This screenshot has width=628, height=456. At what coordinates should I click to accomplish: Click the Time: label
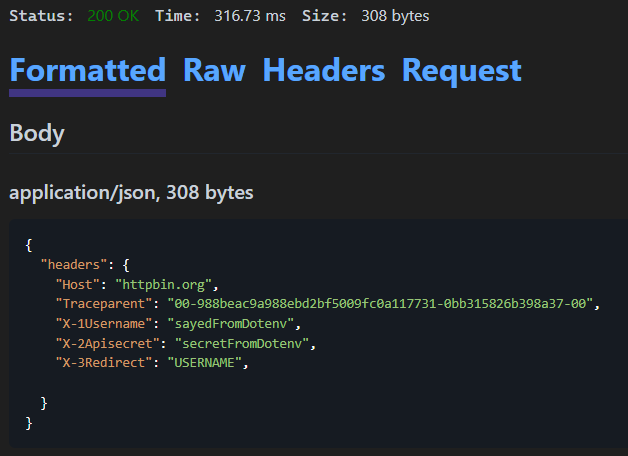(177, 16)
